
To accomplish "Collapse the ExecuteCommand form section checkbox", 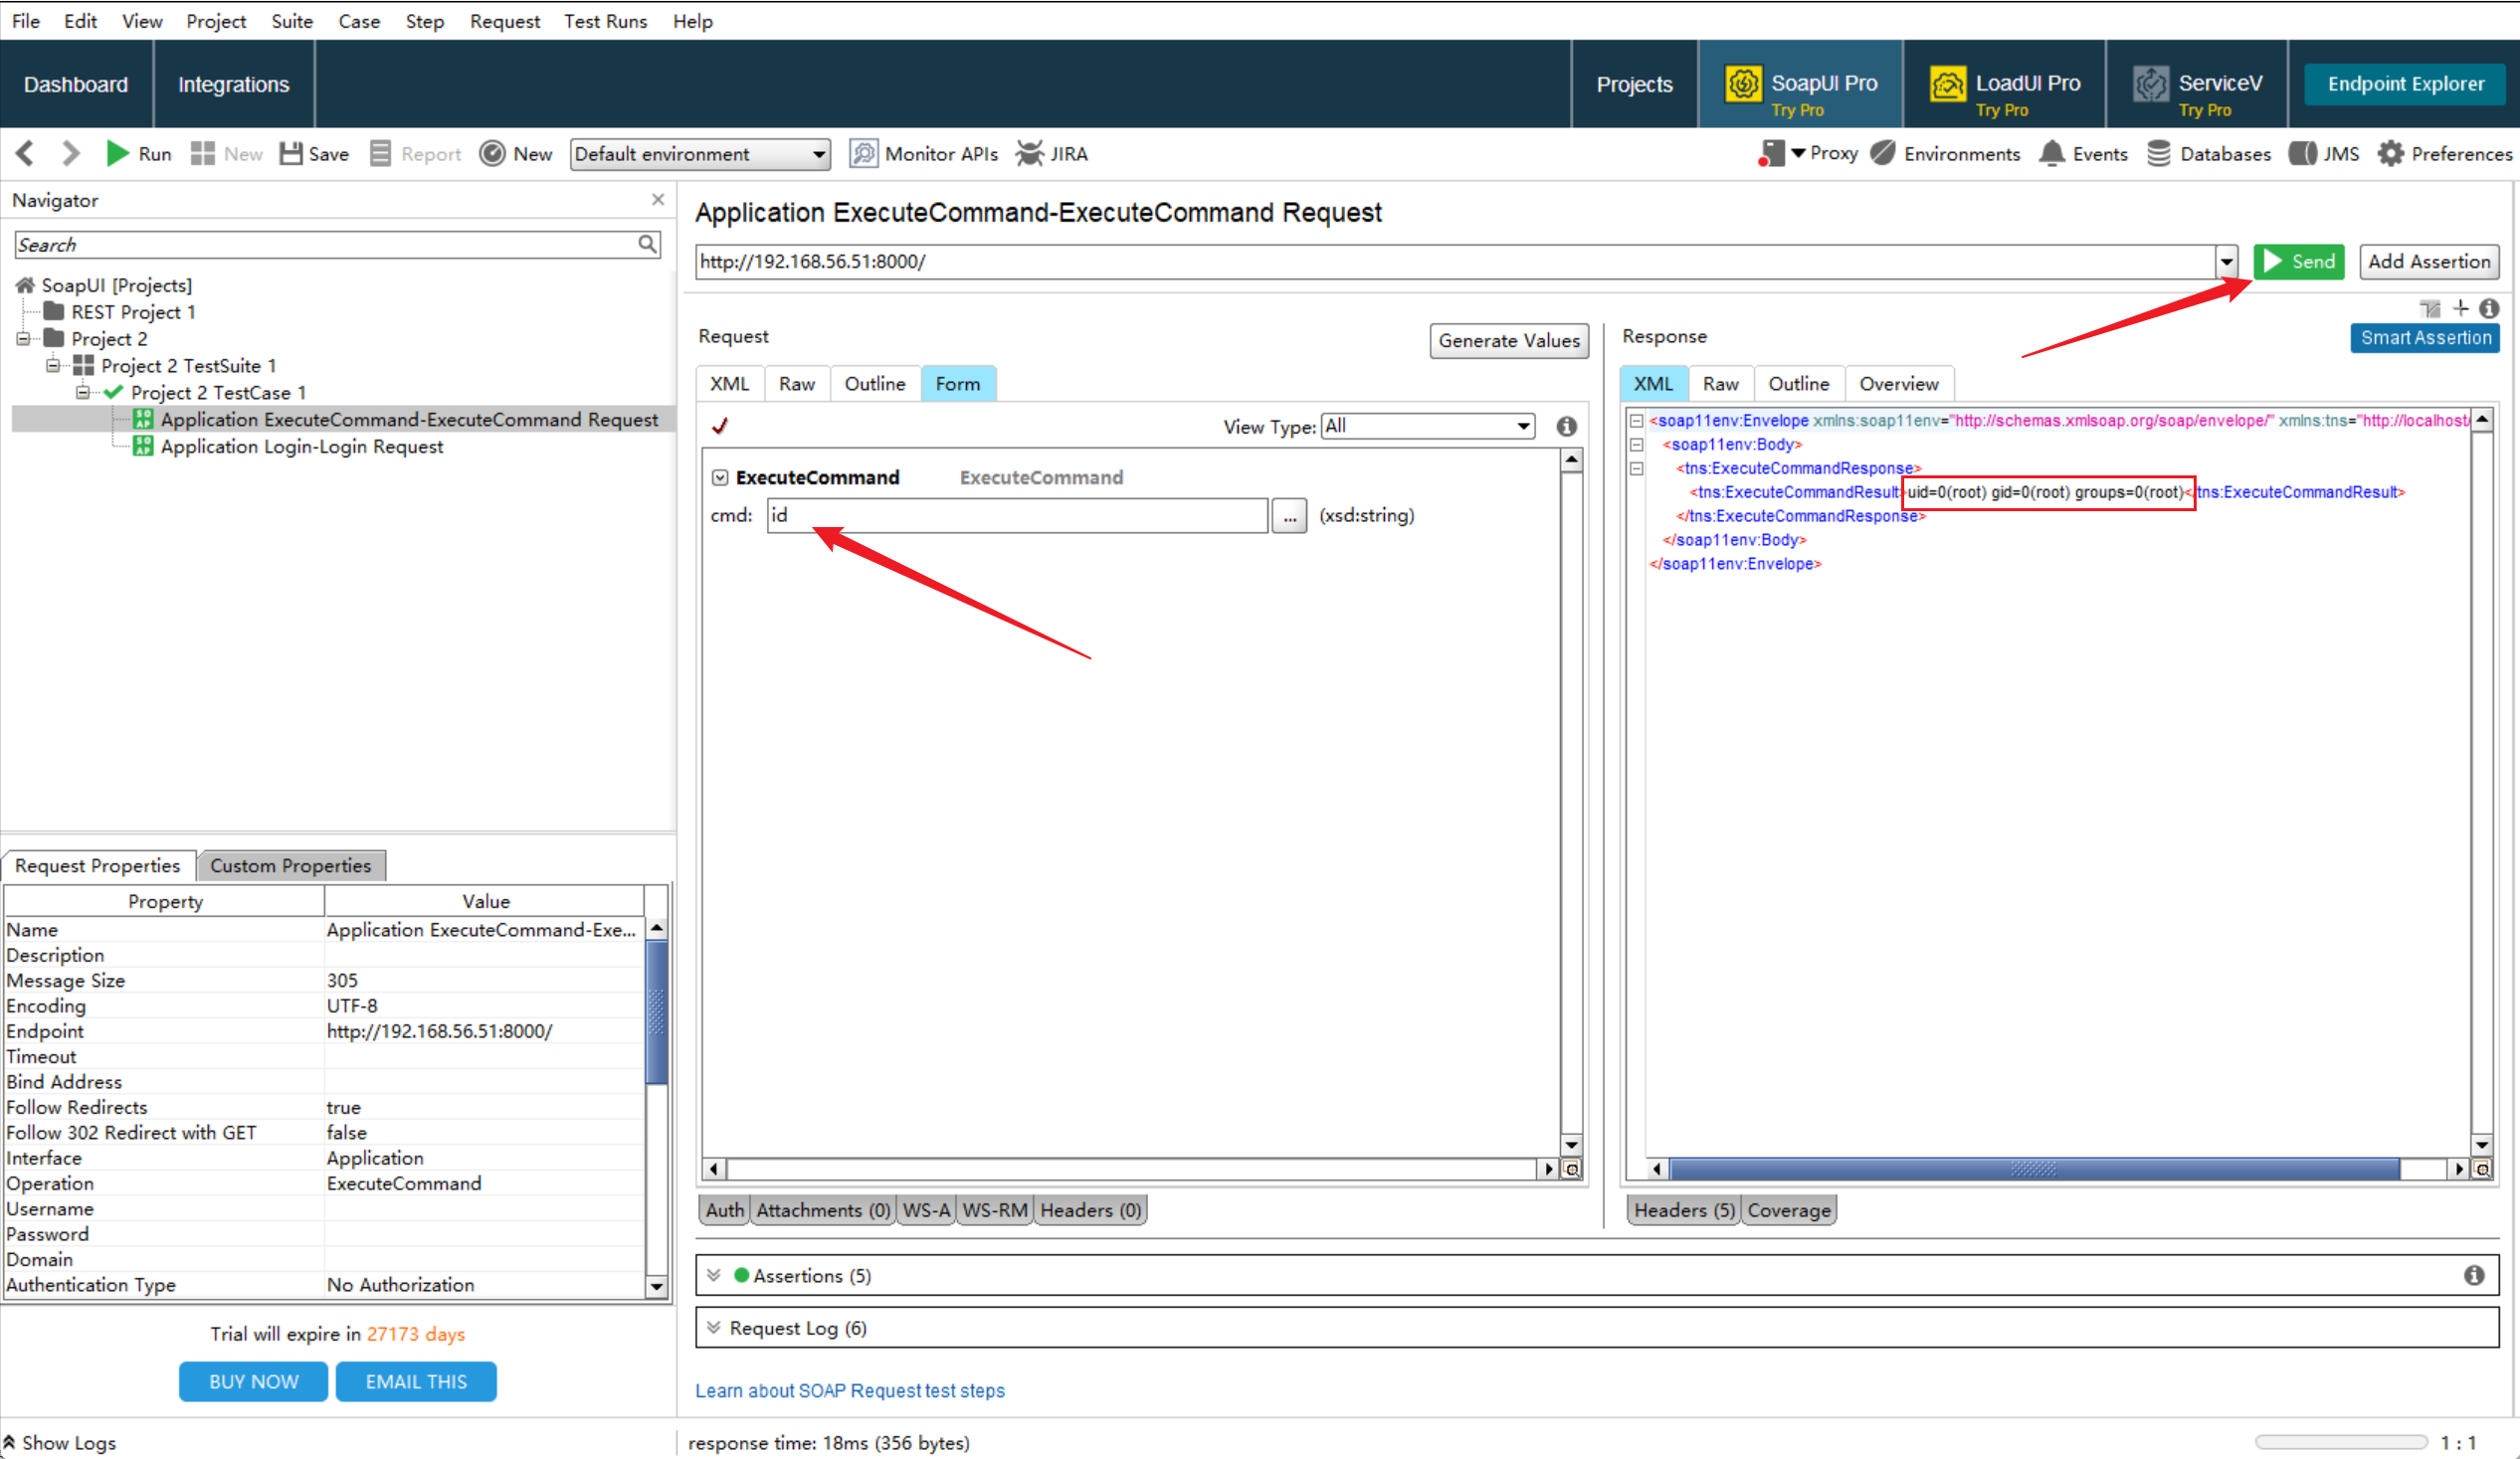I will click(720, 478).
